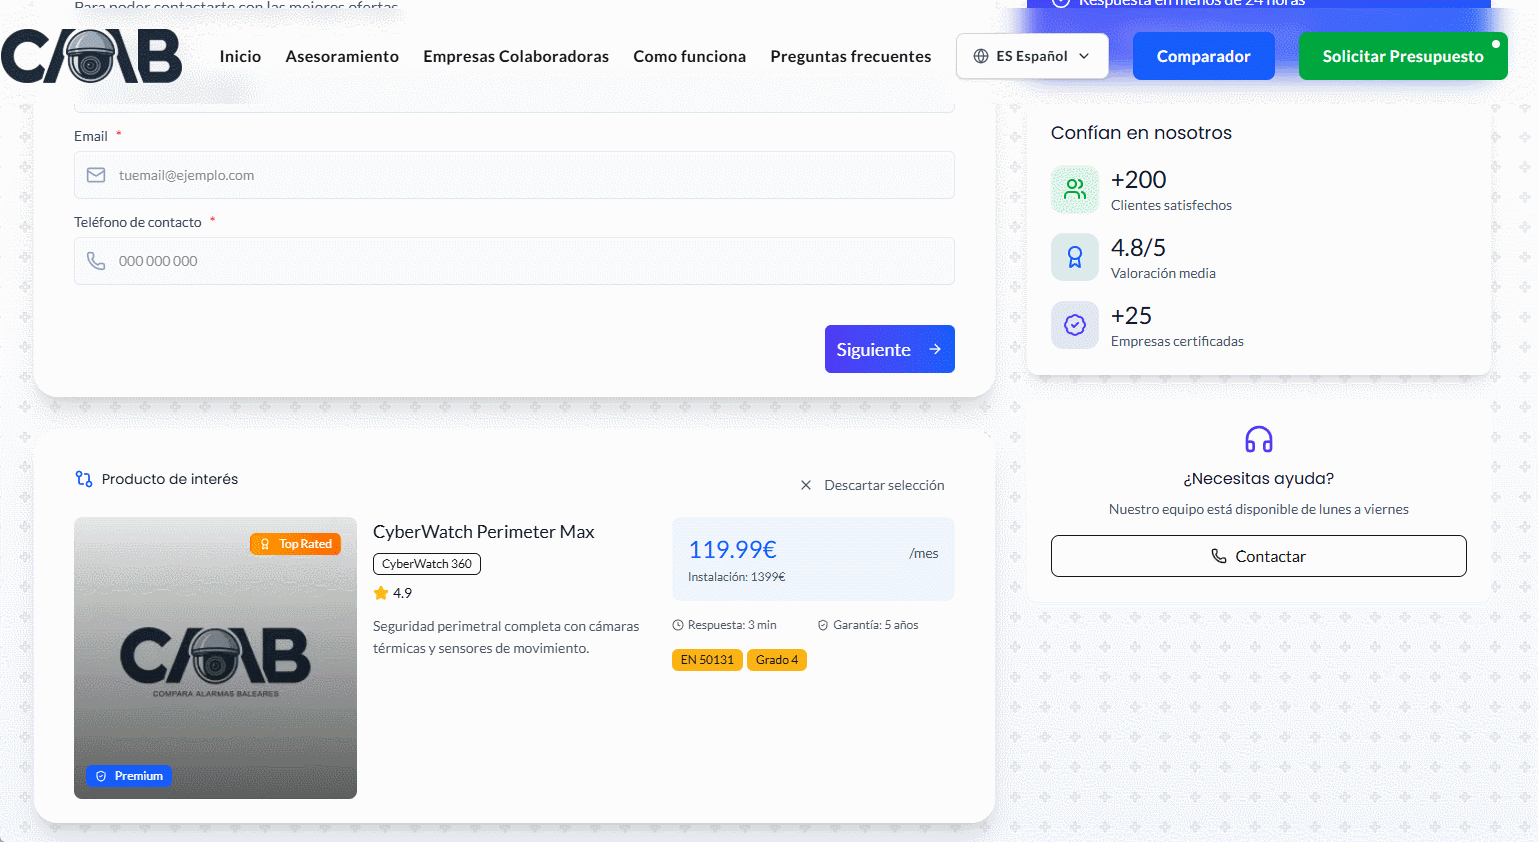Click the product description about cámaras térmicas
This screenshot has width=1538, height=842.
click(506, 637)
